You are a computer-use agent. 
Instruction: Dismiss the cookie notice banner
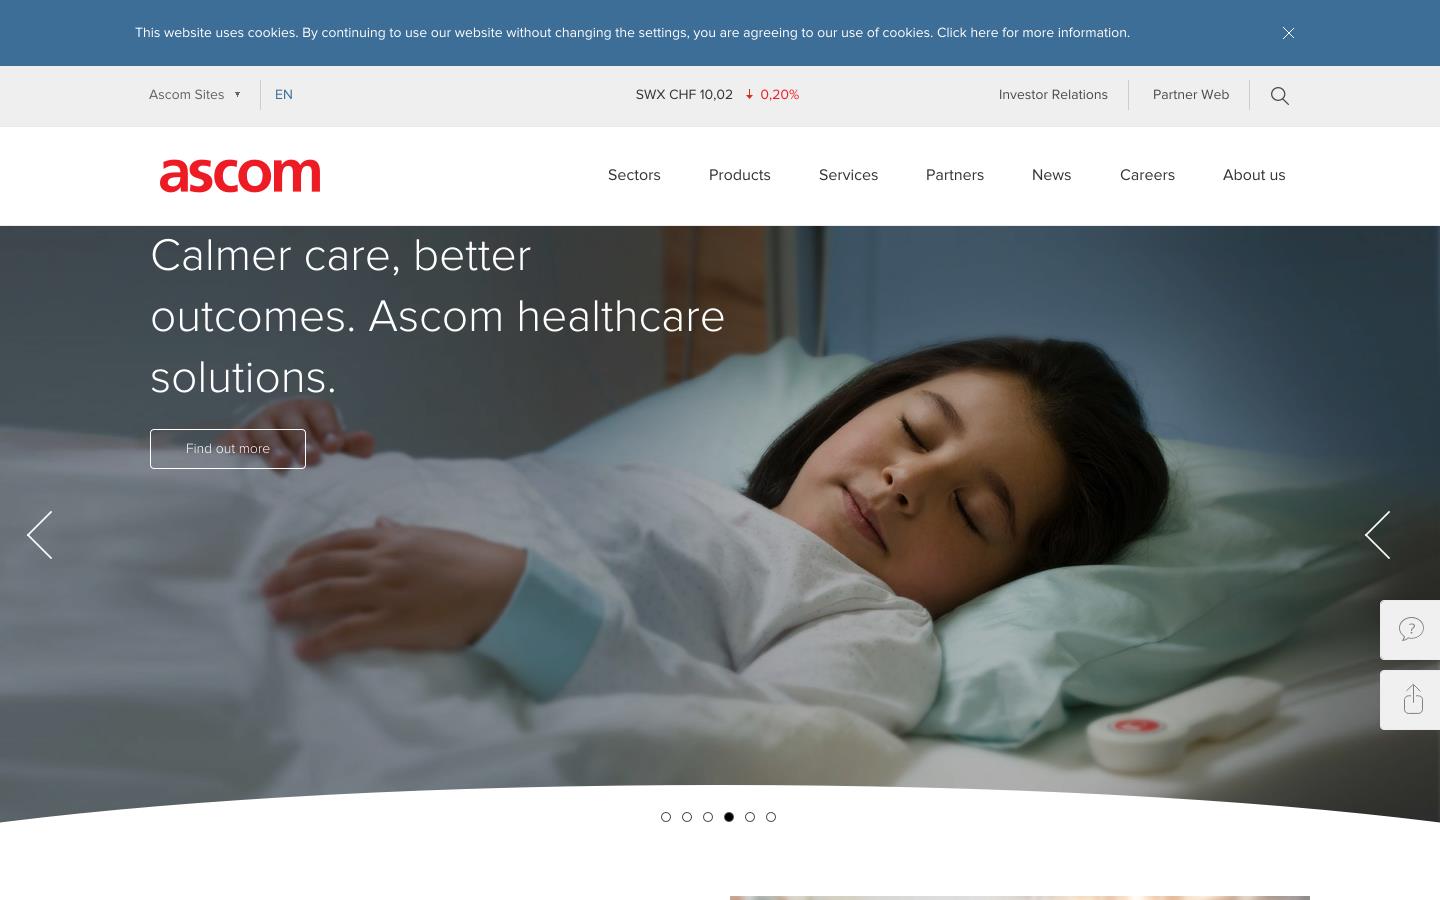point(1288,33)
